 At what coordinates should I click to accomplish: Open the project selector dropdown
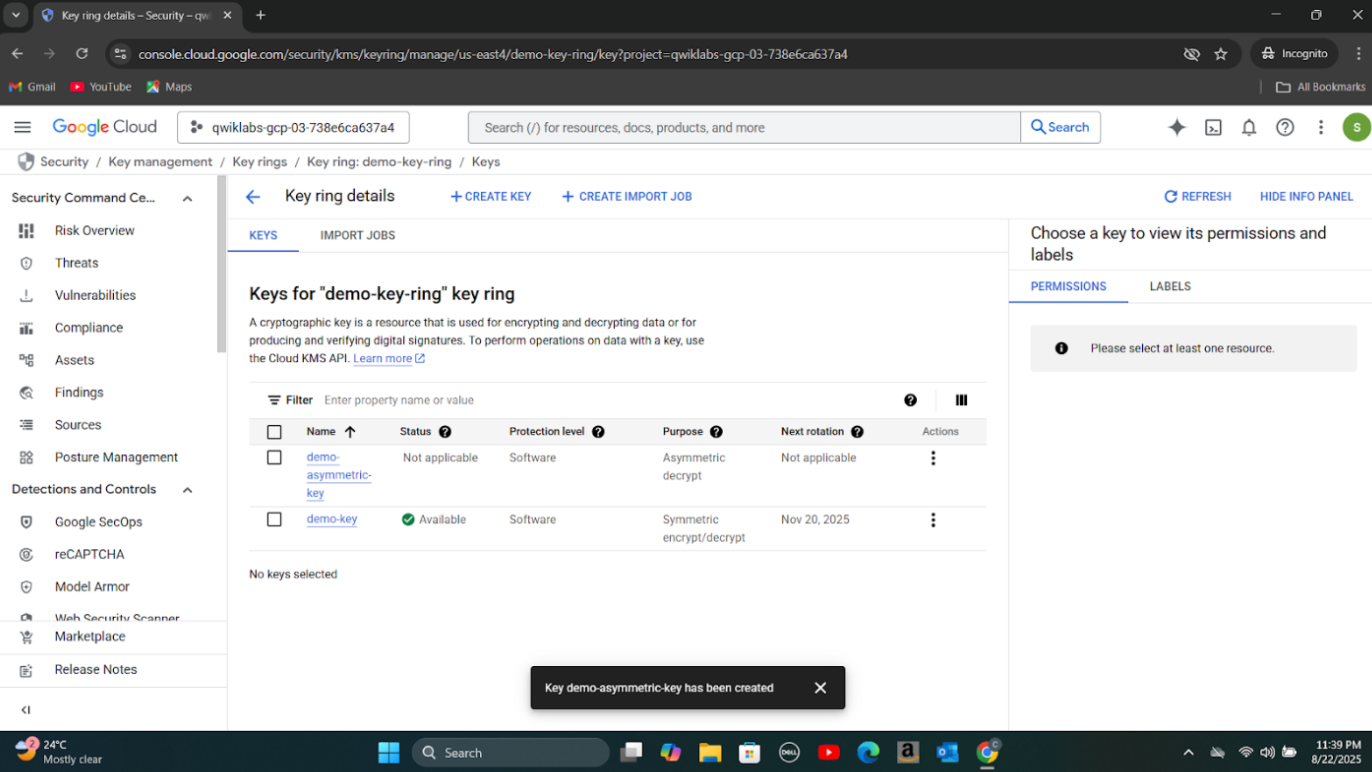(x=293, y=127)
